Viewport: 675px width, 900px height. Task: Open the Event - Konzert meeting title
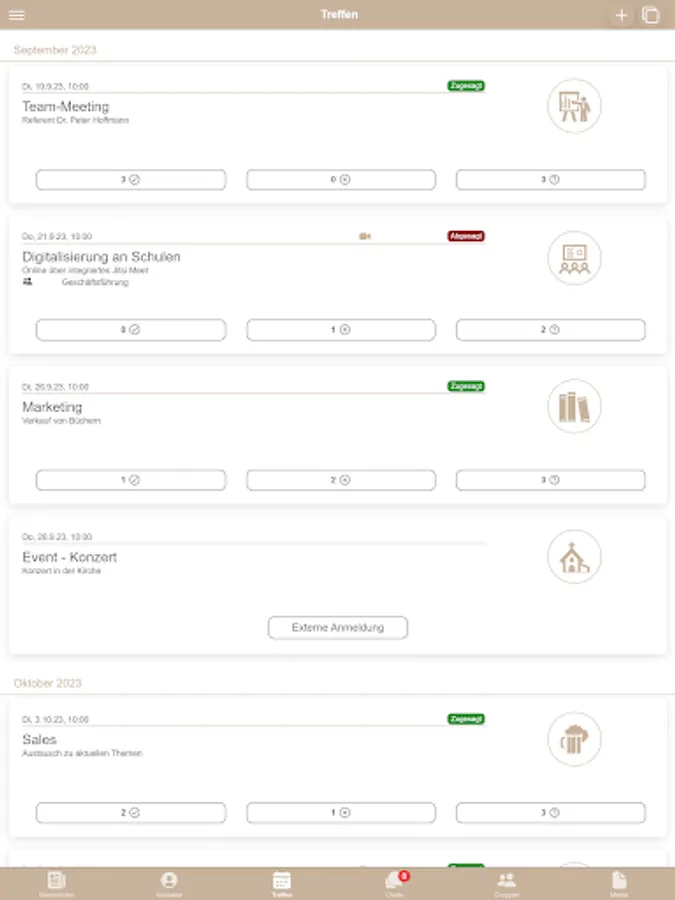pos(70,557)
